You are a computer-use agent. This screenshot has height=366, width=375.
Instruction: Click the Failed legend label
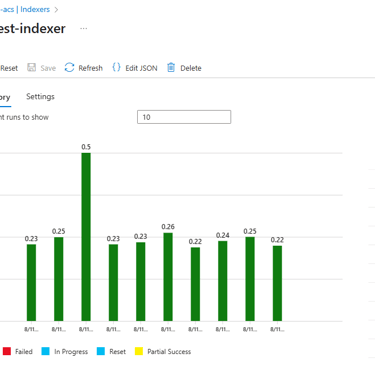(x=24, y=352)
